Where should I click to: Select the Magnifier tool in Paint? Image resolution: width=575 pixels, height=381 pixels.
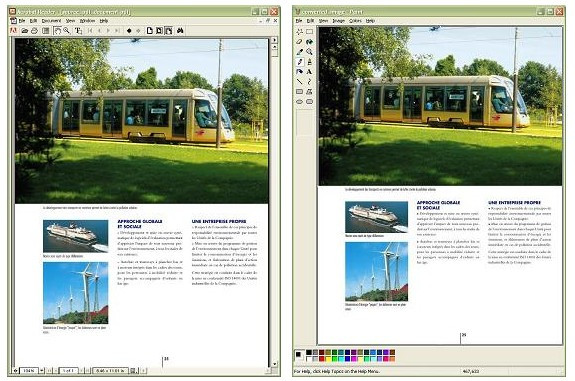310,52
